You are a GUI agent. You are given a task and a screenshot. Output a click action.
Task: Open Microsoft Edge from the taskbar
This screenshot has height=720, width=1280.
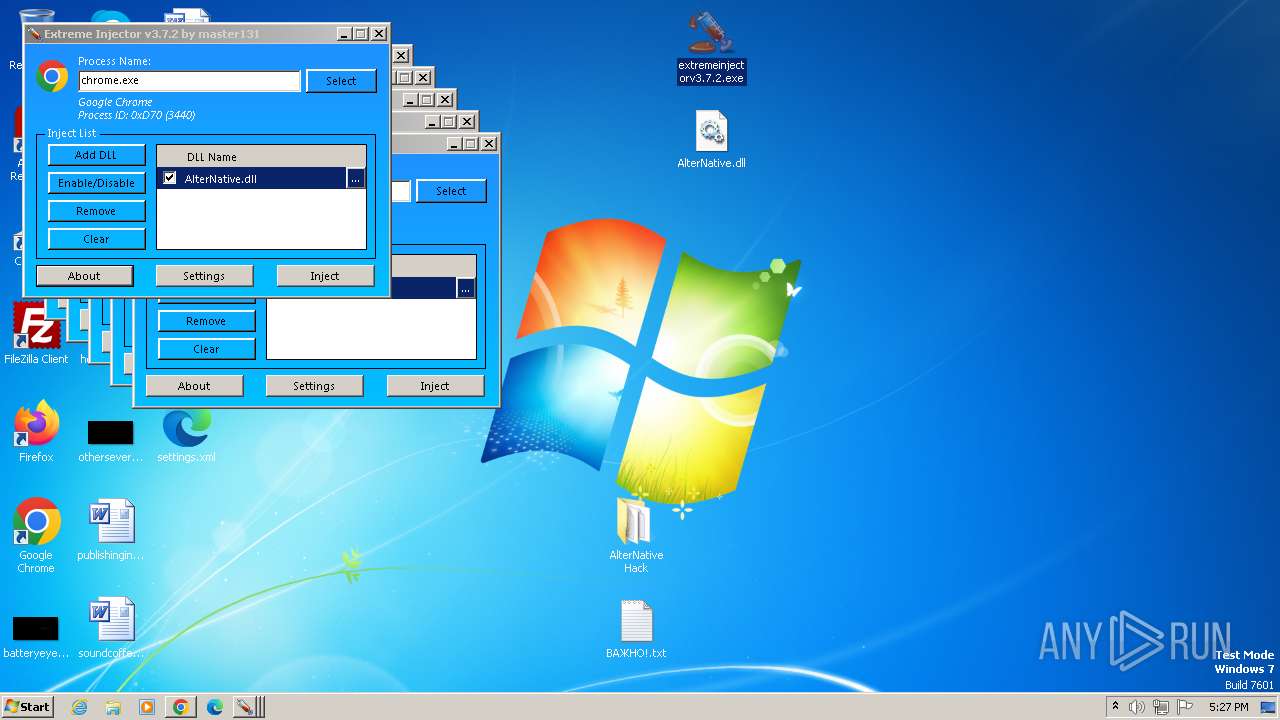(214, 707)
